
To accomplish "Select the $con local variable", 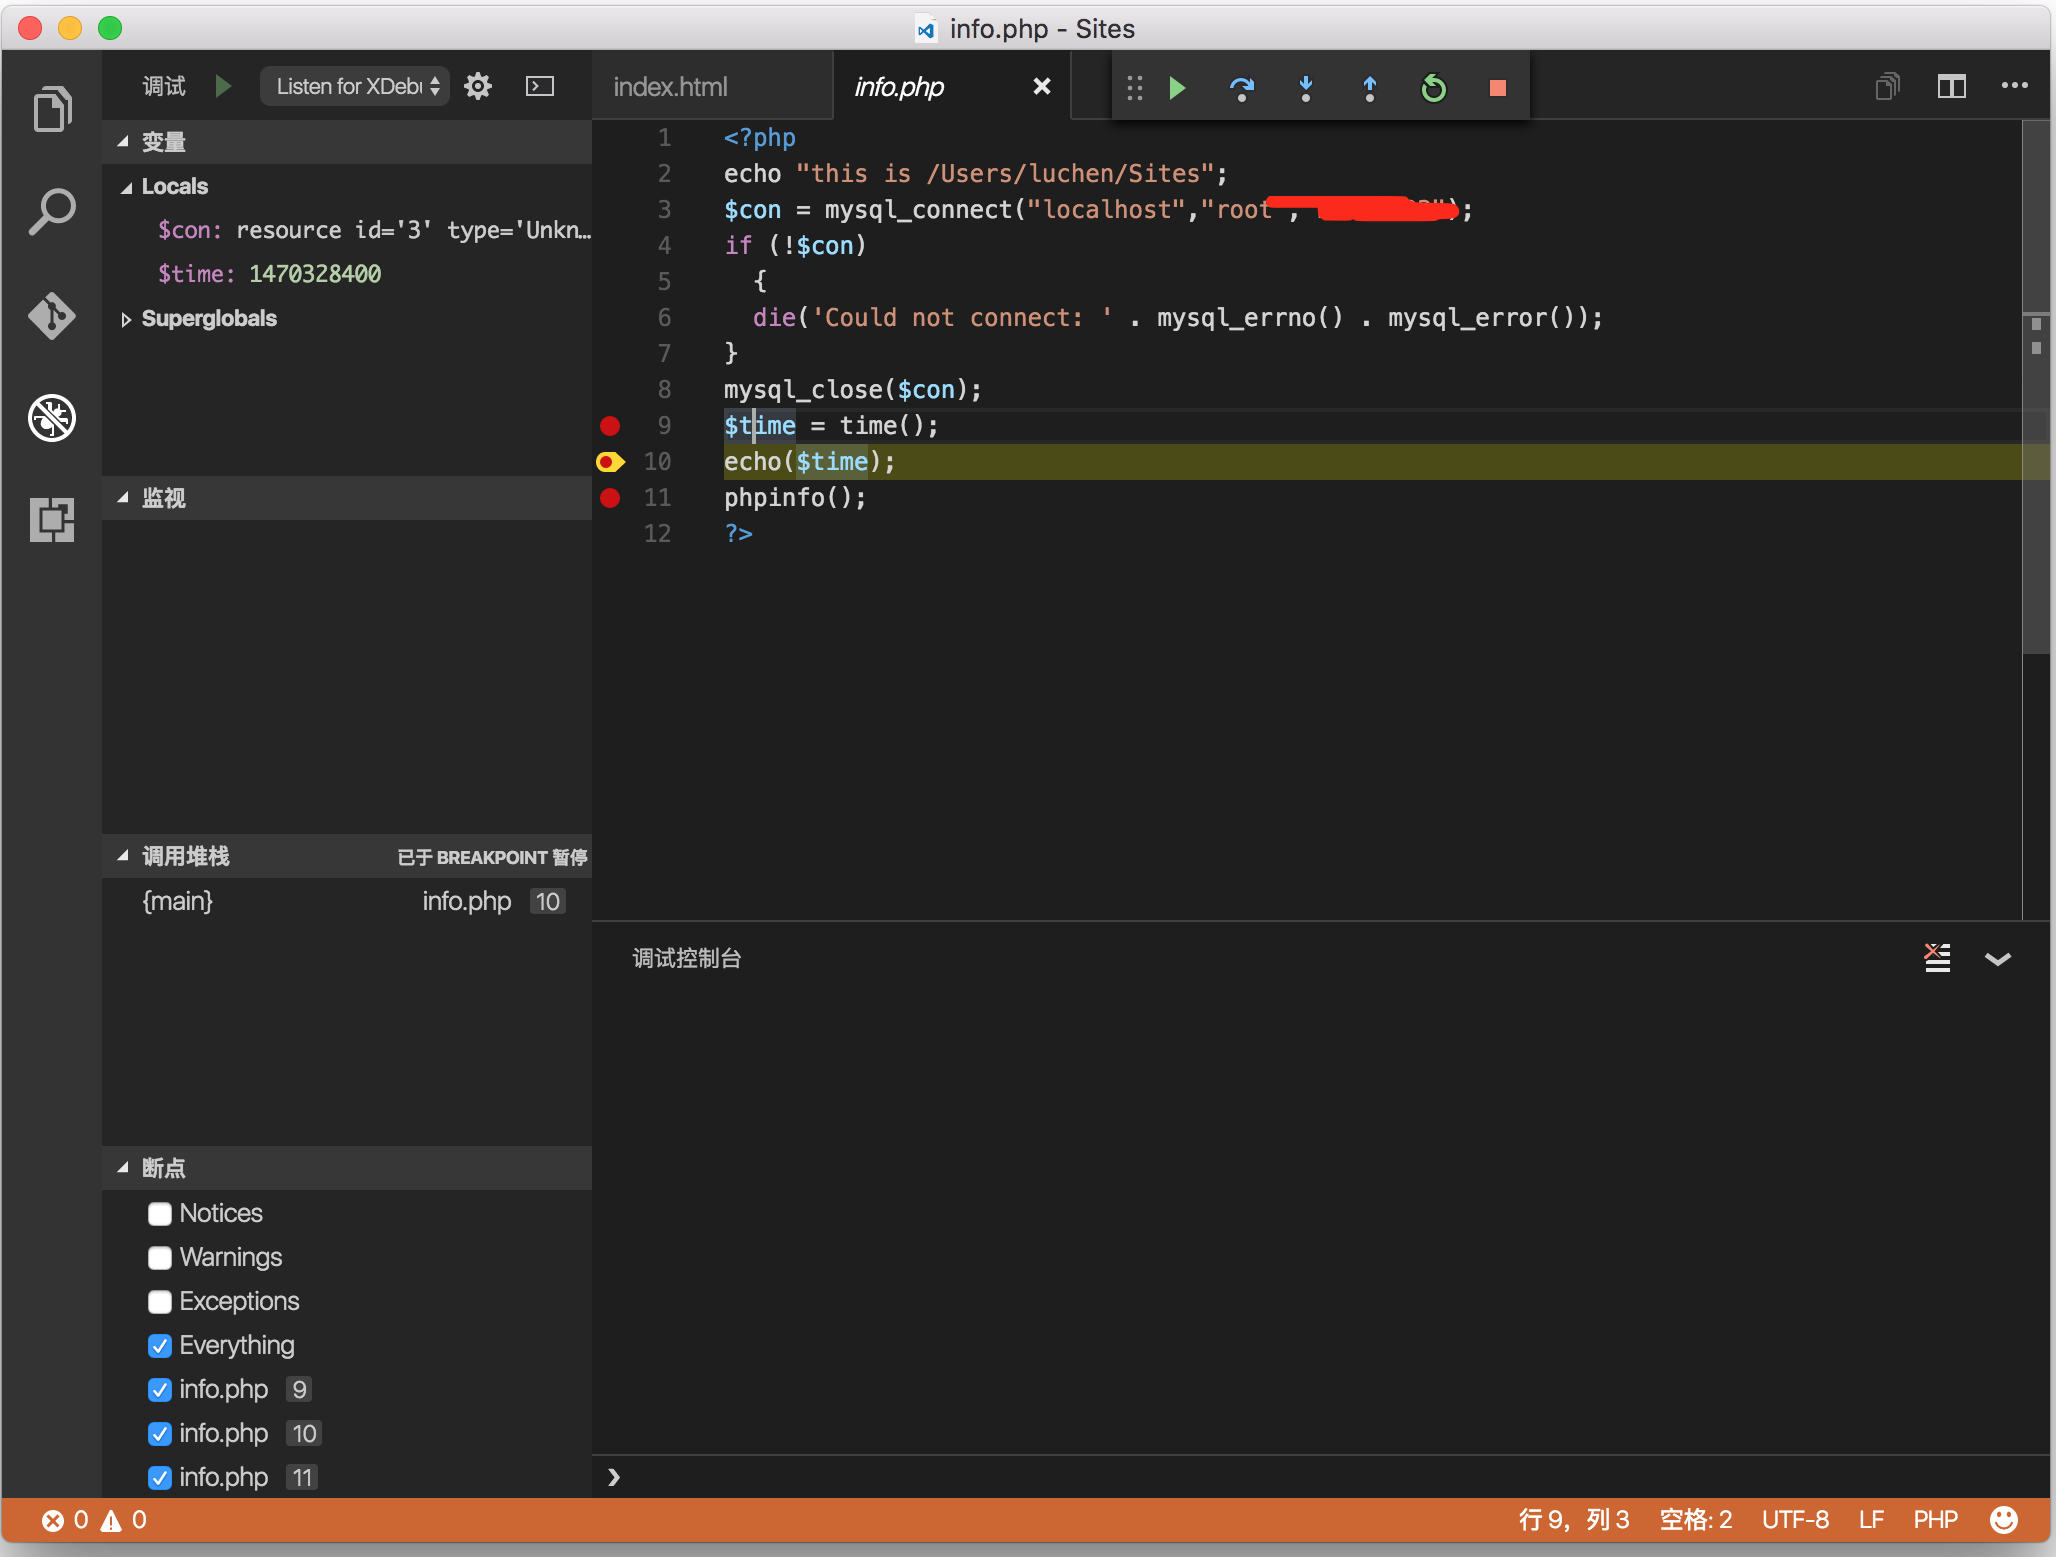I will (346, 230).
